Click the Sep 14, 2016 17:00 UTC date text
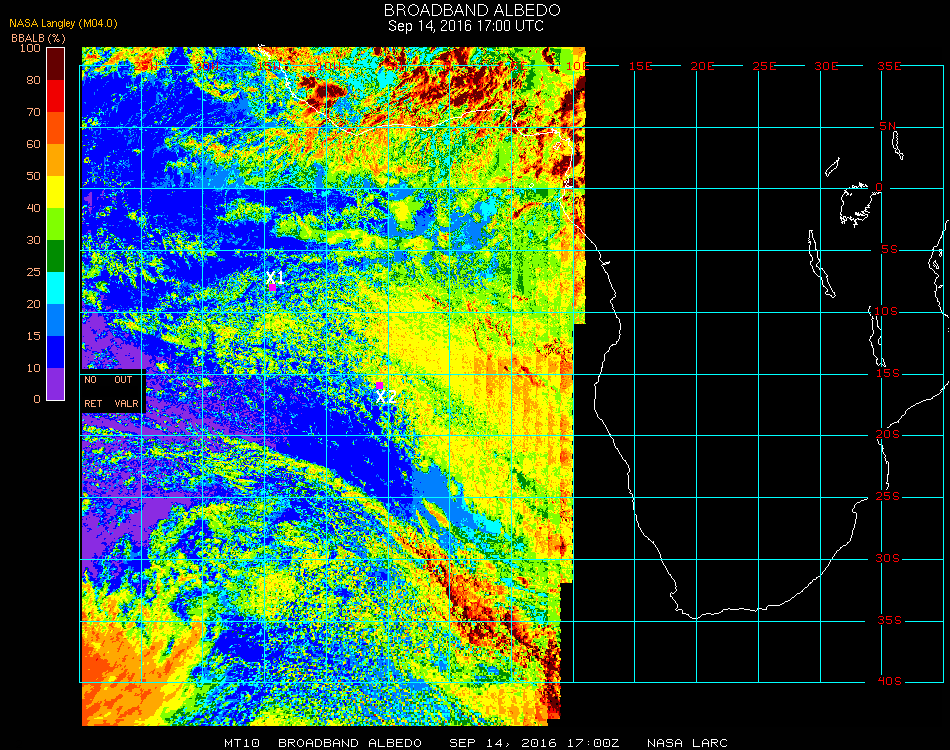Screen dimensions: 950x750 pyautogui.click(x=465, y=26)
